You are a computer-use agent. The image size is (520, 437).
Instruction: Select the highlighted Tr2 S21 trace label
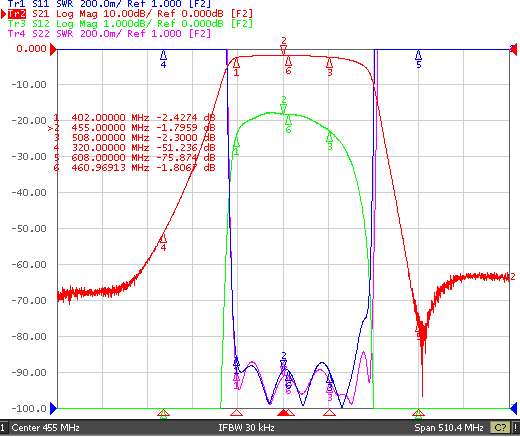point(130,14)
